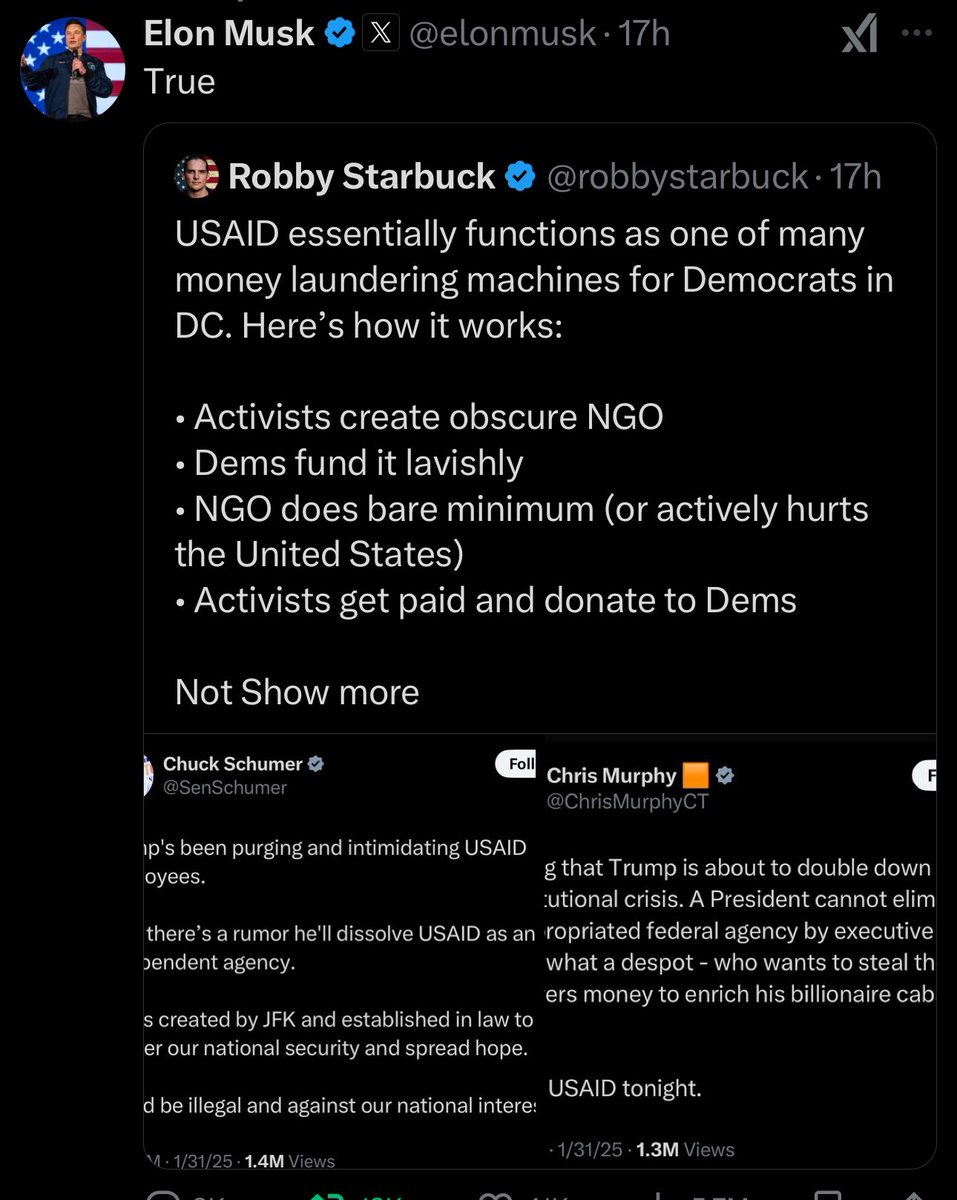This screenshot has height=1200, width=957.
Task: Click the Elon Musk display name
Action: [229, 34]
